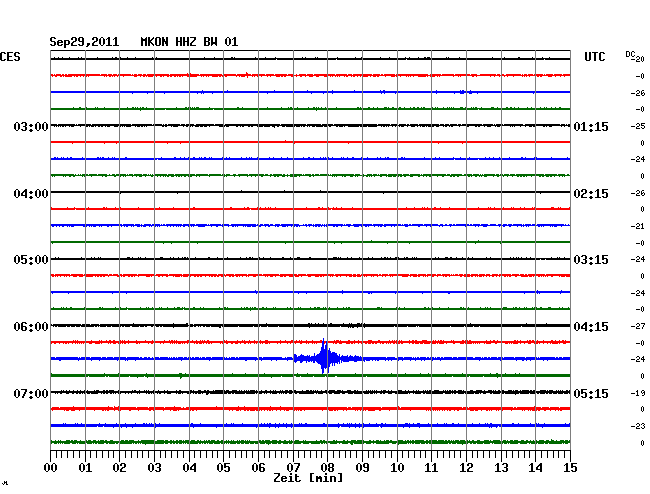650x494 pixels.
Task: Click the DC value -25 beside 01:15
Action: click(638, 126)
